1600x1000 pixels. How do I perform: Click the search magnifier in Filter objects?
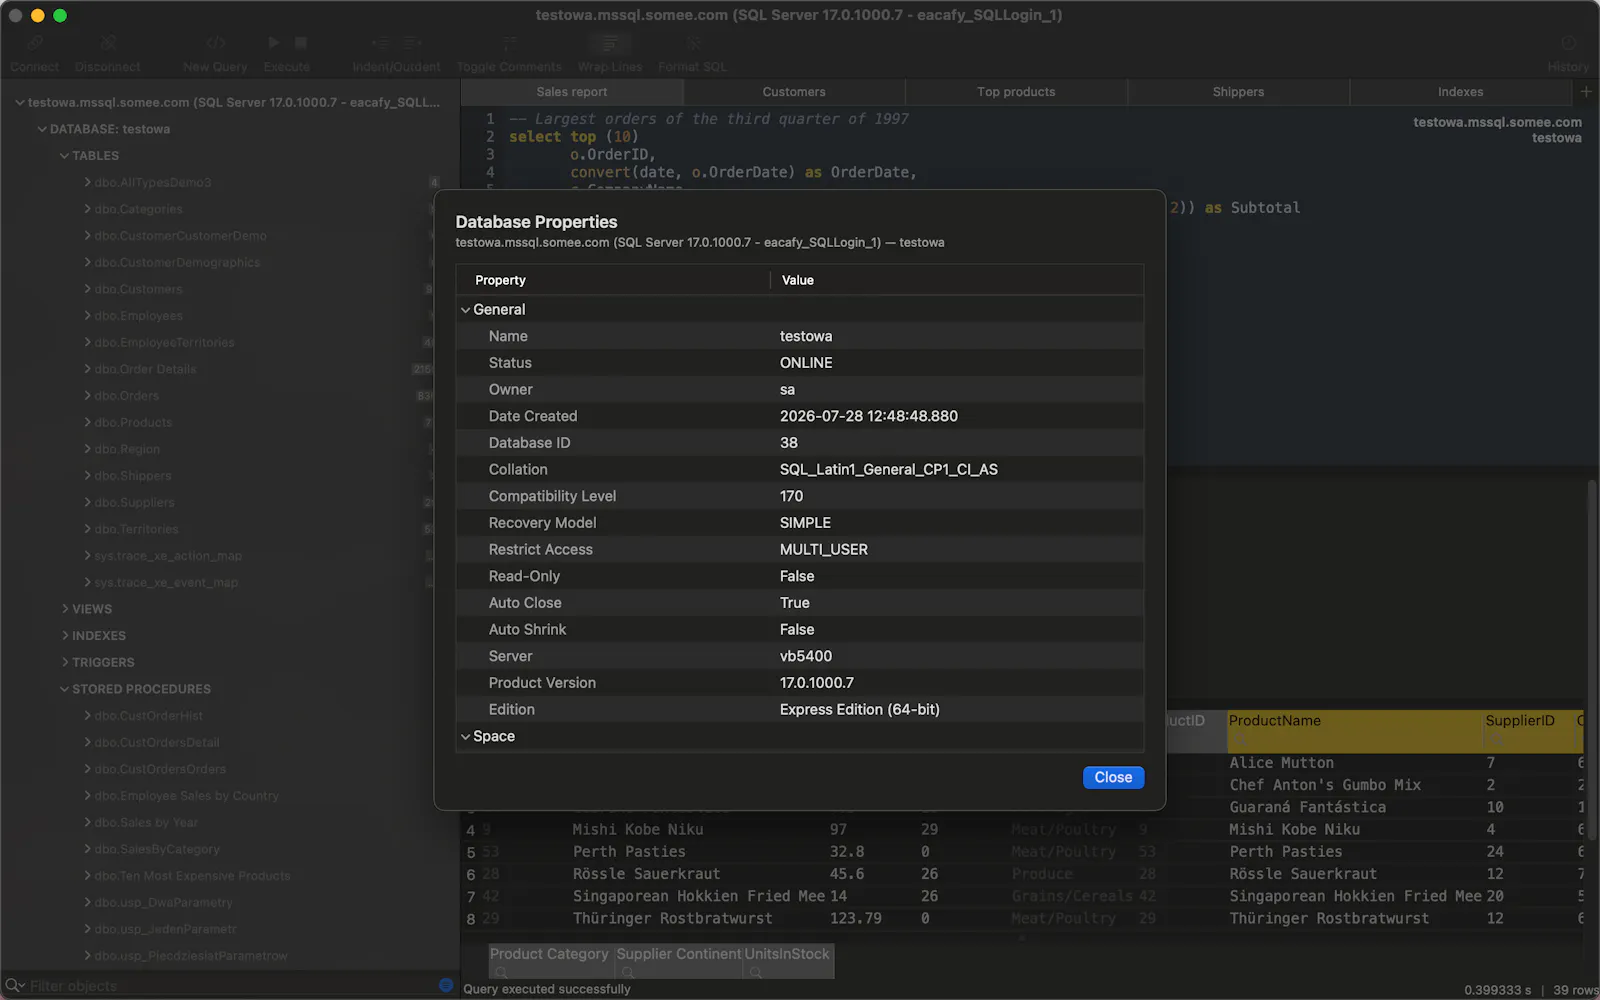(x=14, y=985)
